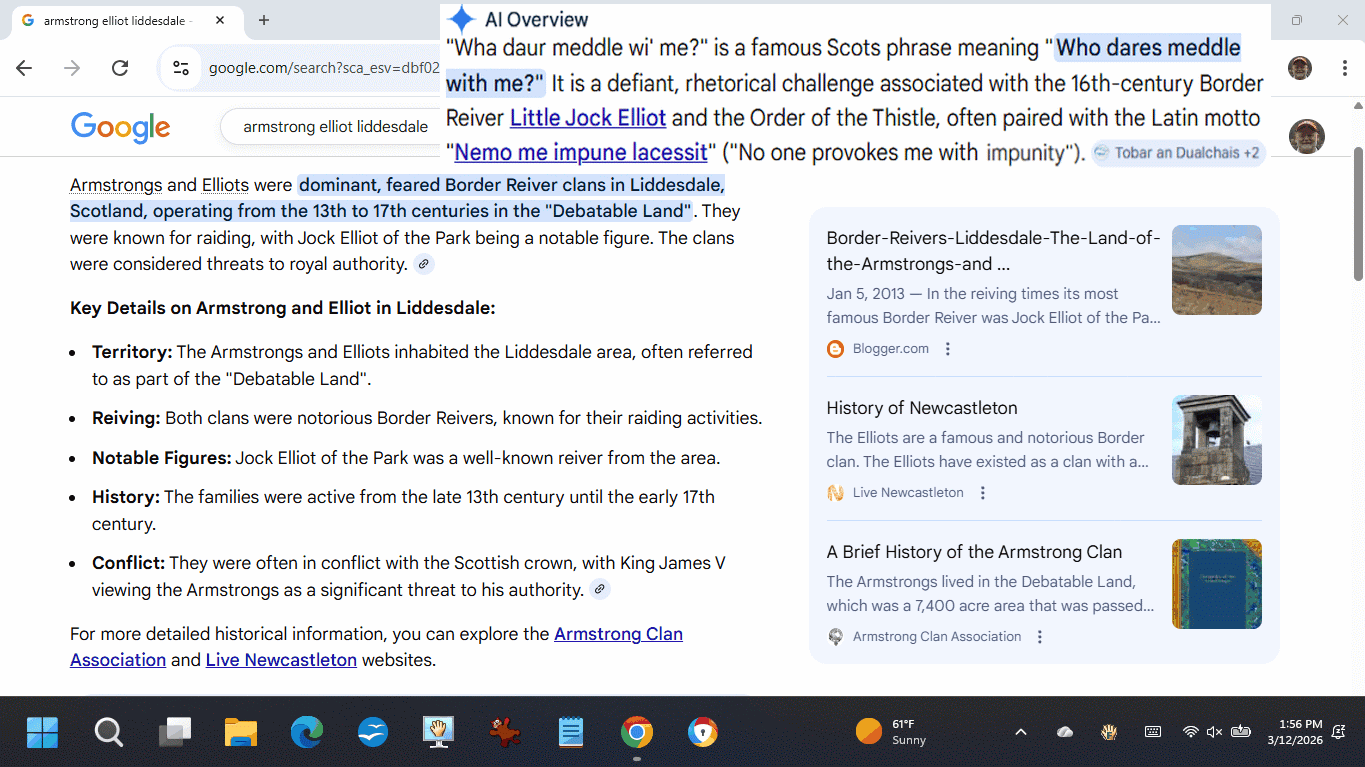Screen dimensions: 1365x767
Task: Follow the Armstrong Clan Association link
Action: [x=618, y=634]
